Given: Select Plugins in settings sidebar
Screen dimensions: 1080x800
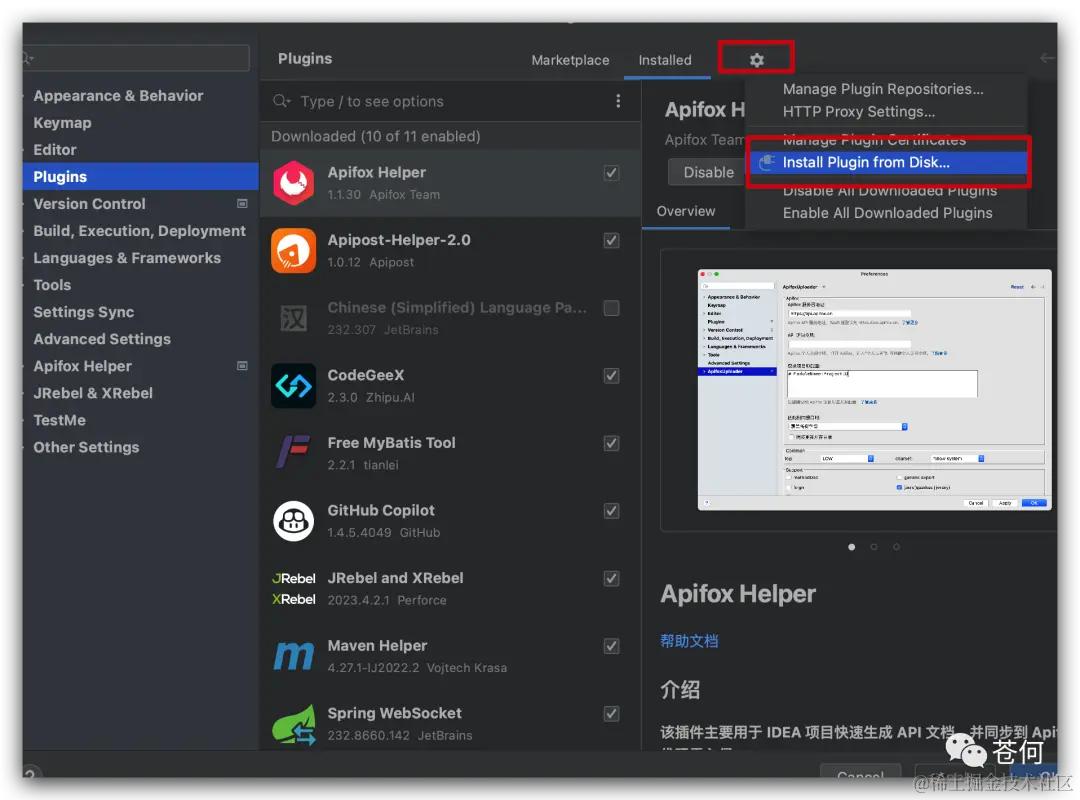Looking at the screenshot, I should pyautogui.click(x=141, y=176).
